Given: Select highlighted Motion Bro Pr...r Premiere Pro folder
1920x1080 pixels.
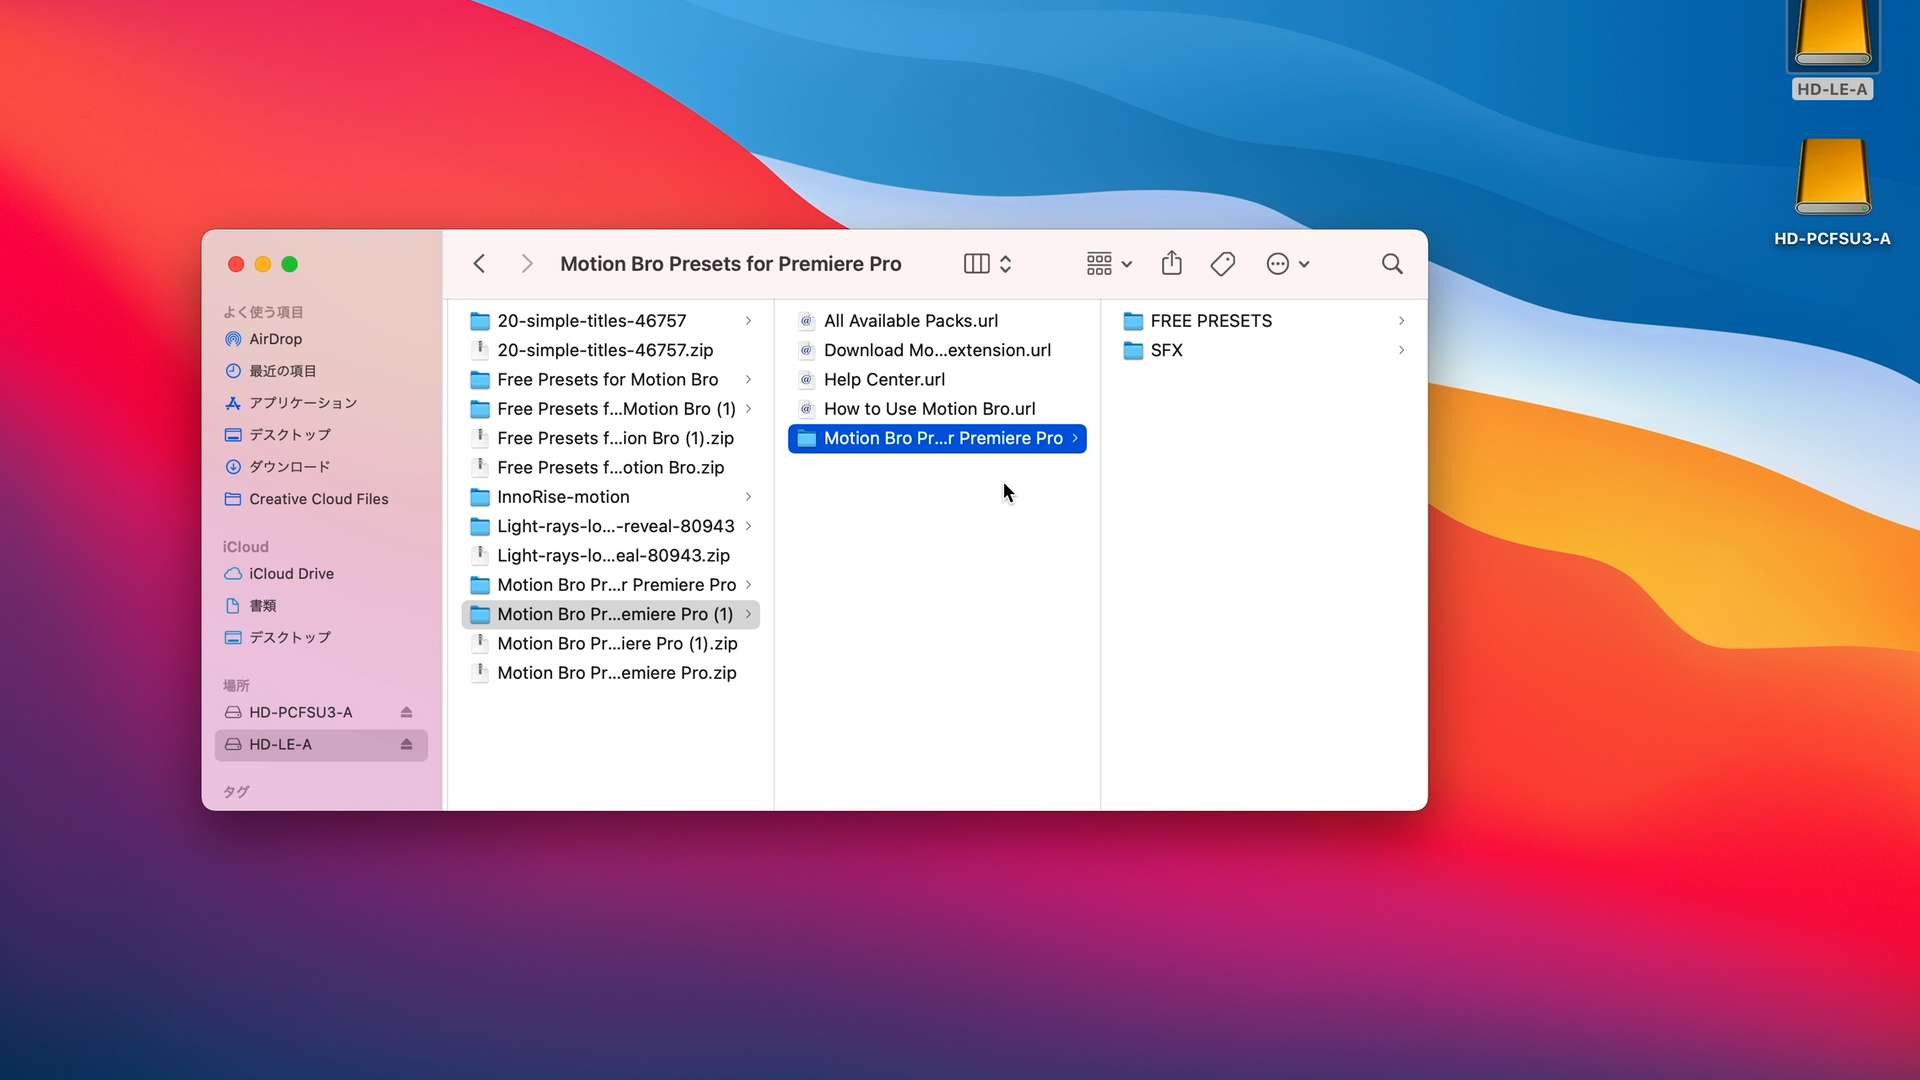Looking at the screenshot, I should [937, 438].
